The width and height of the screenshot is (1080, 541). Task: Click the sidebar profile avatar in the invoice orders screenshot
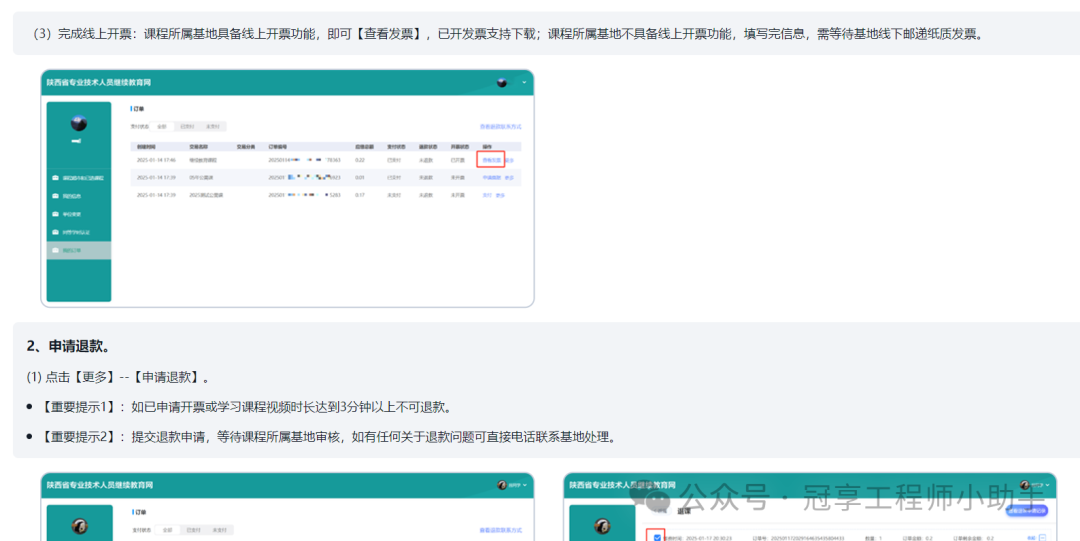pos(79,123)
